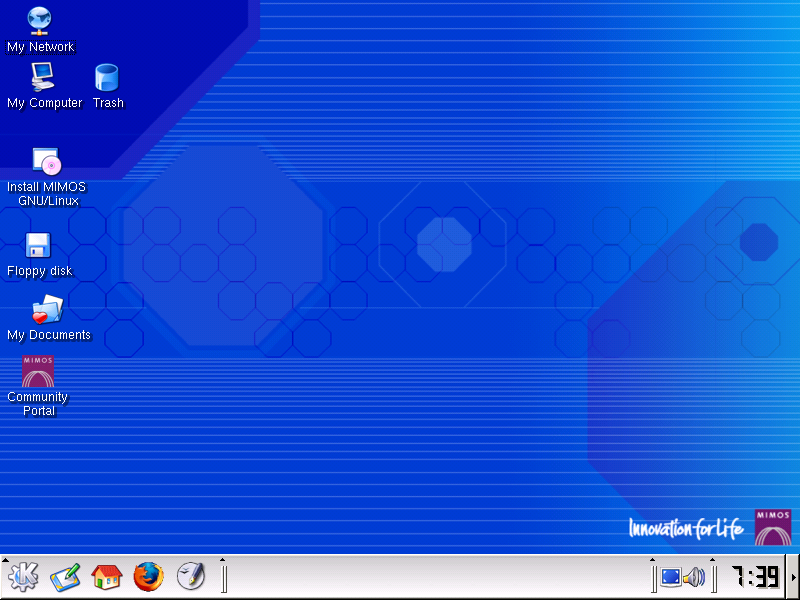Hide the panel with the right-edge arrow
800x600 pixels.
(794, 577)
